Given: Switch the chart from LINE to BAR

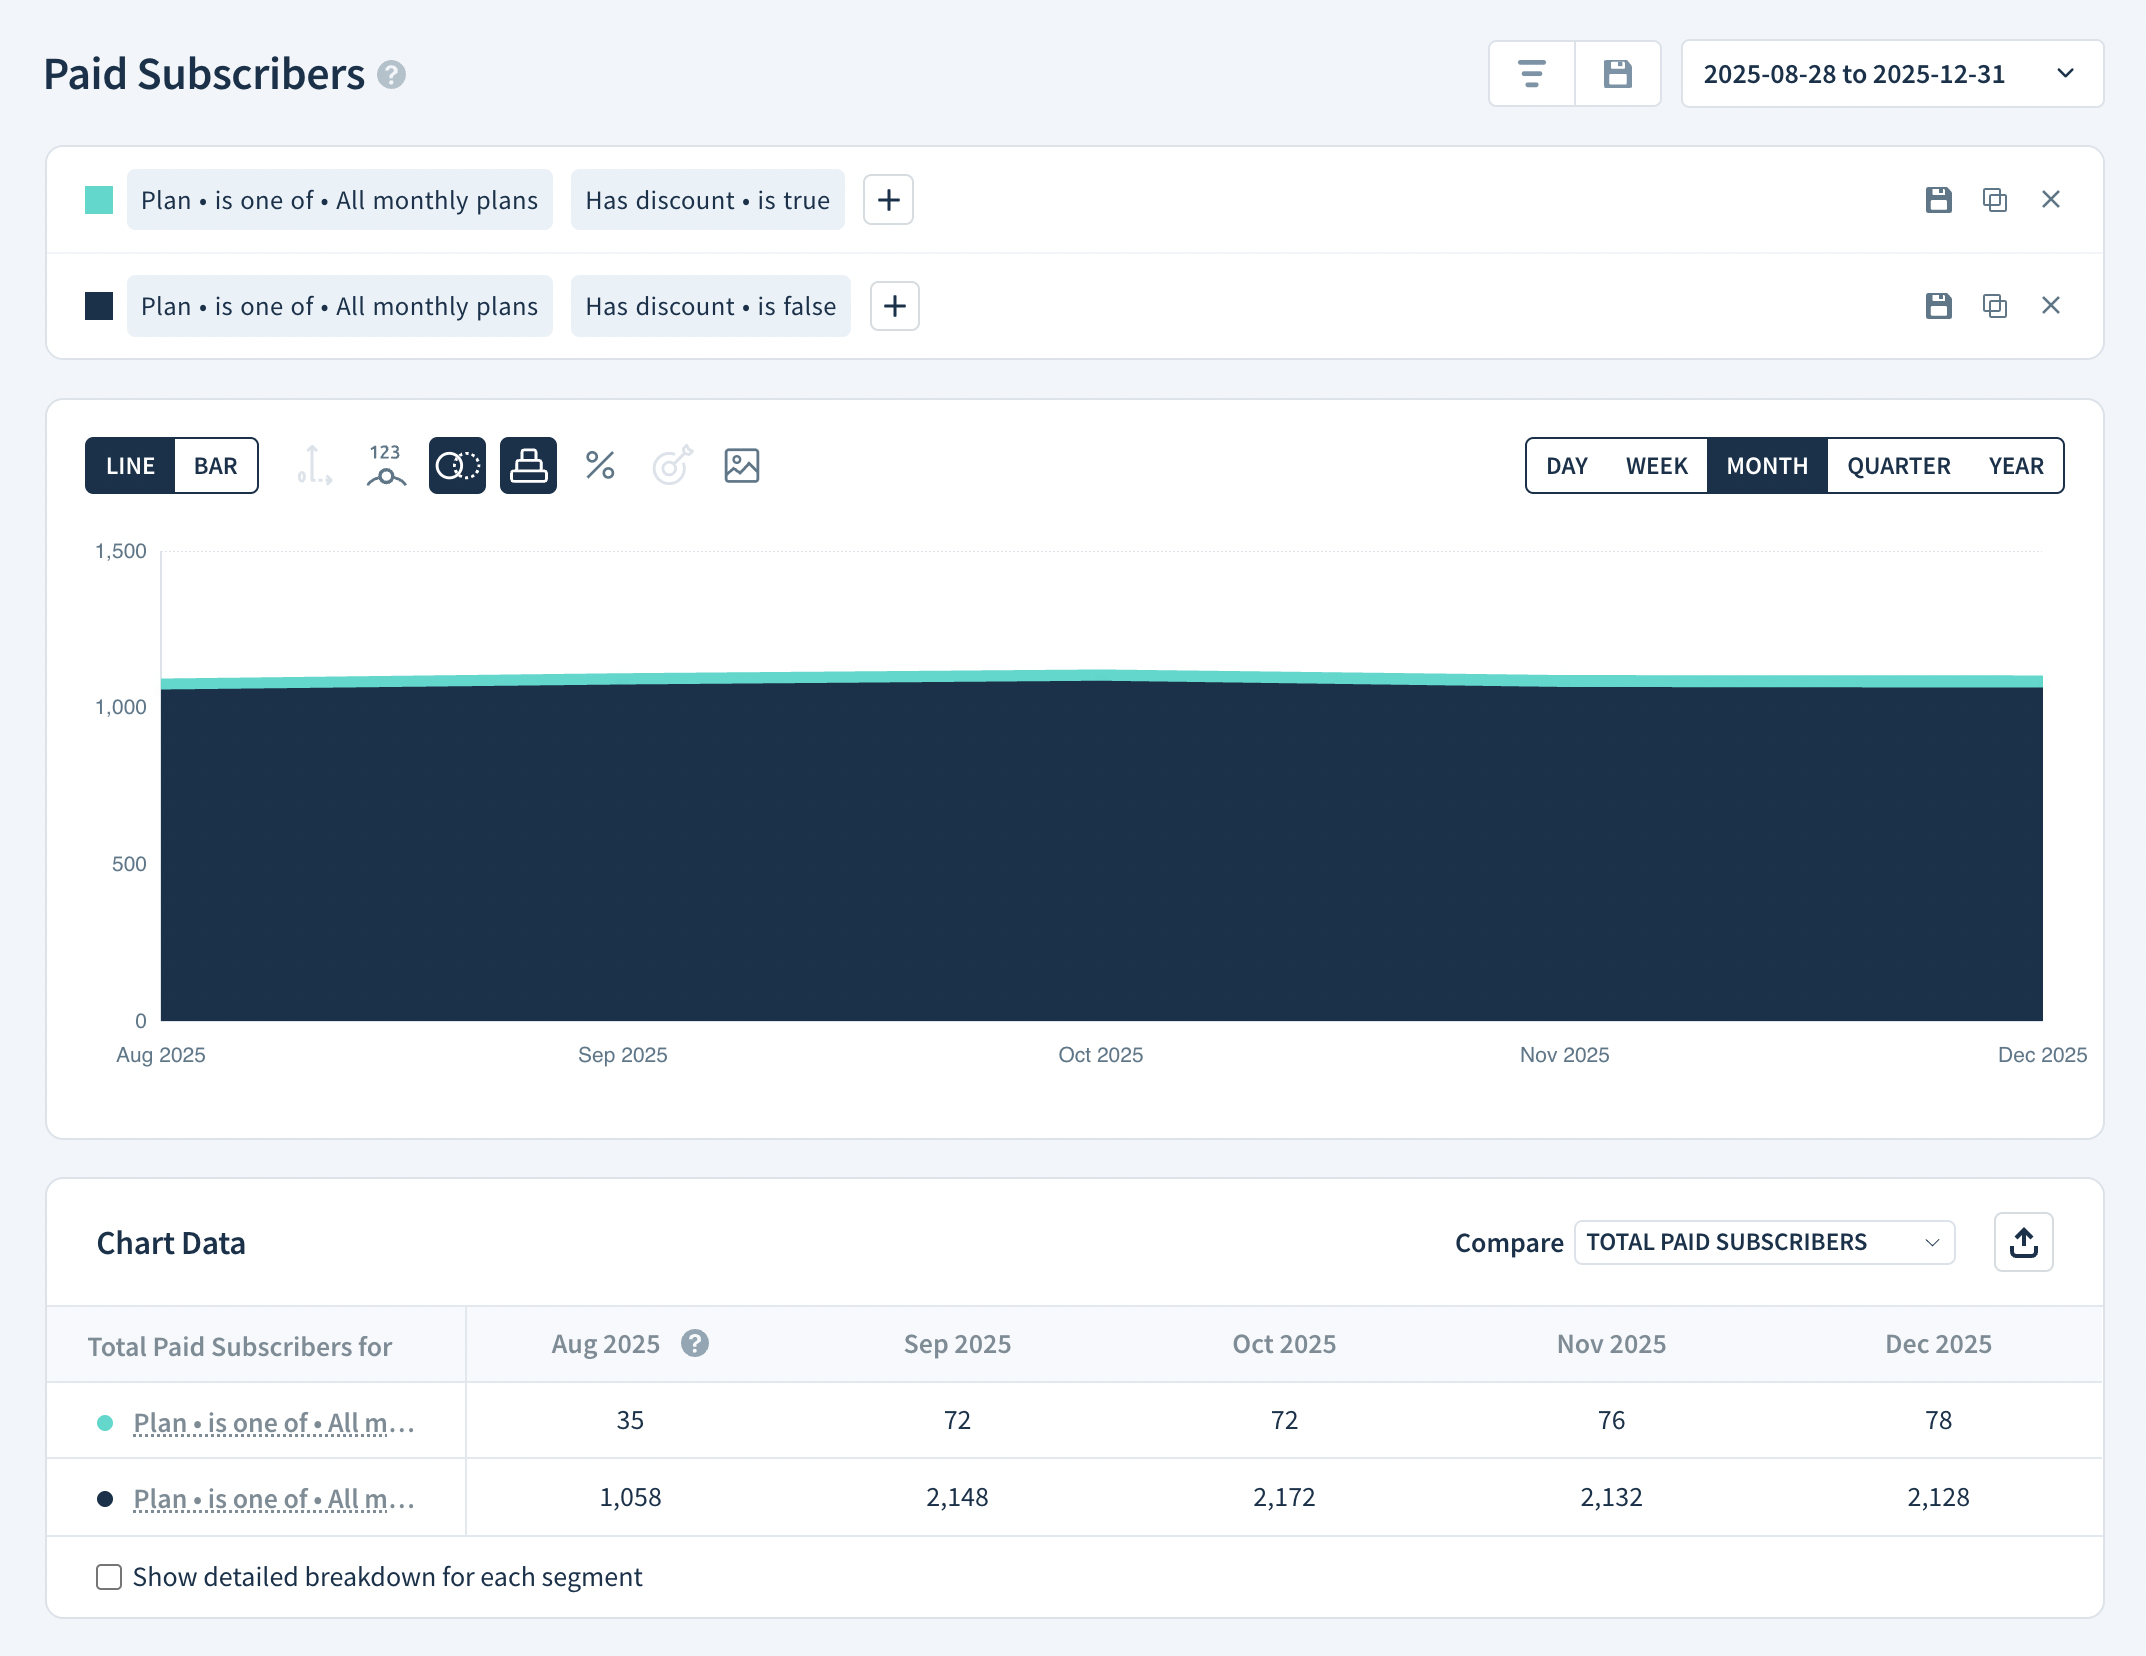Looking at the screenshot, I should pyautogui.click(x=214, y=465).
